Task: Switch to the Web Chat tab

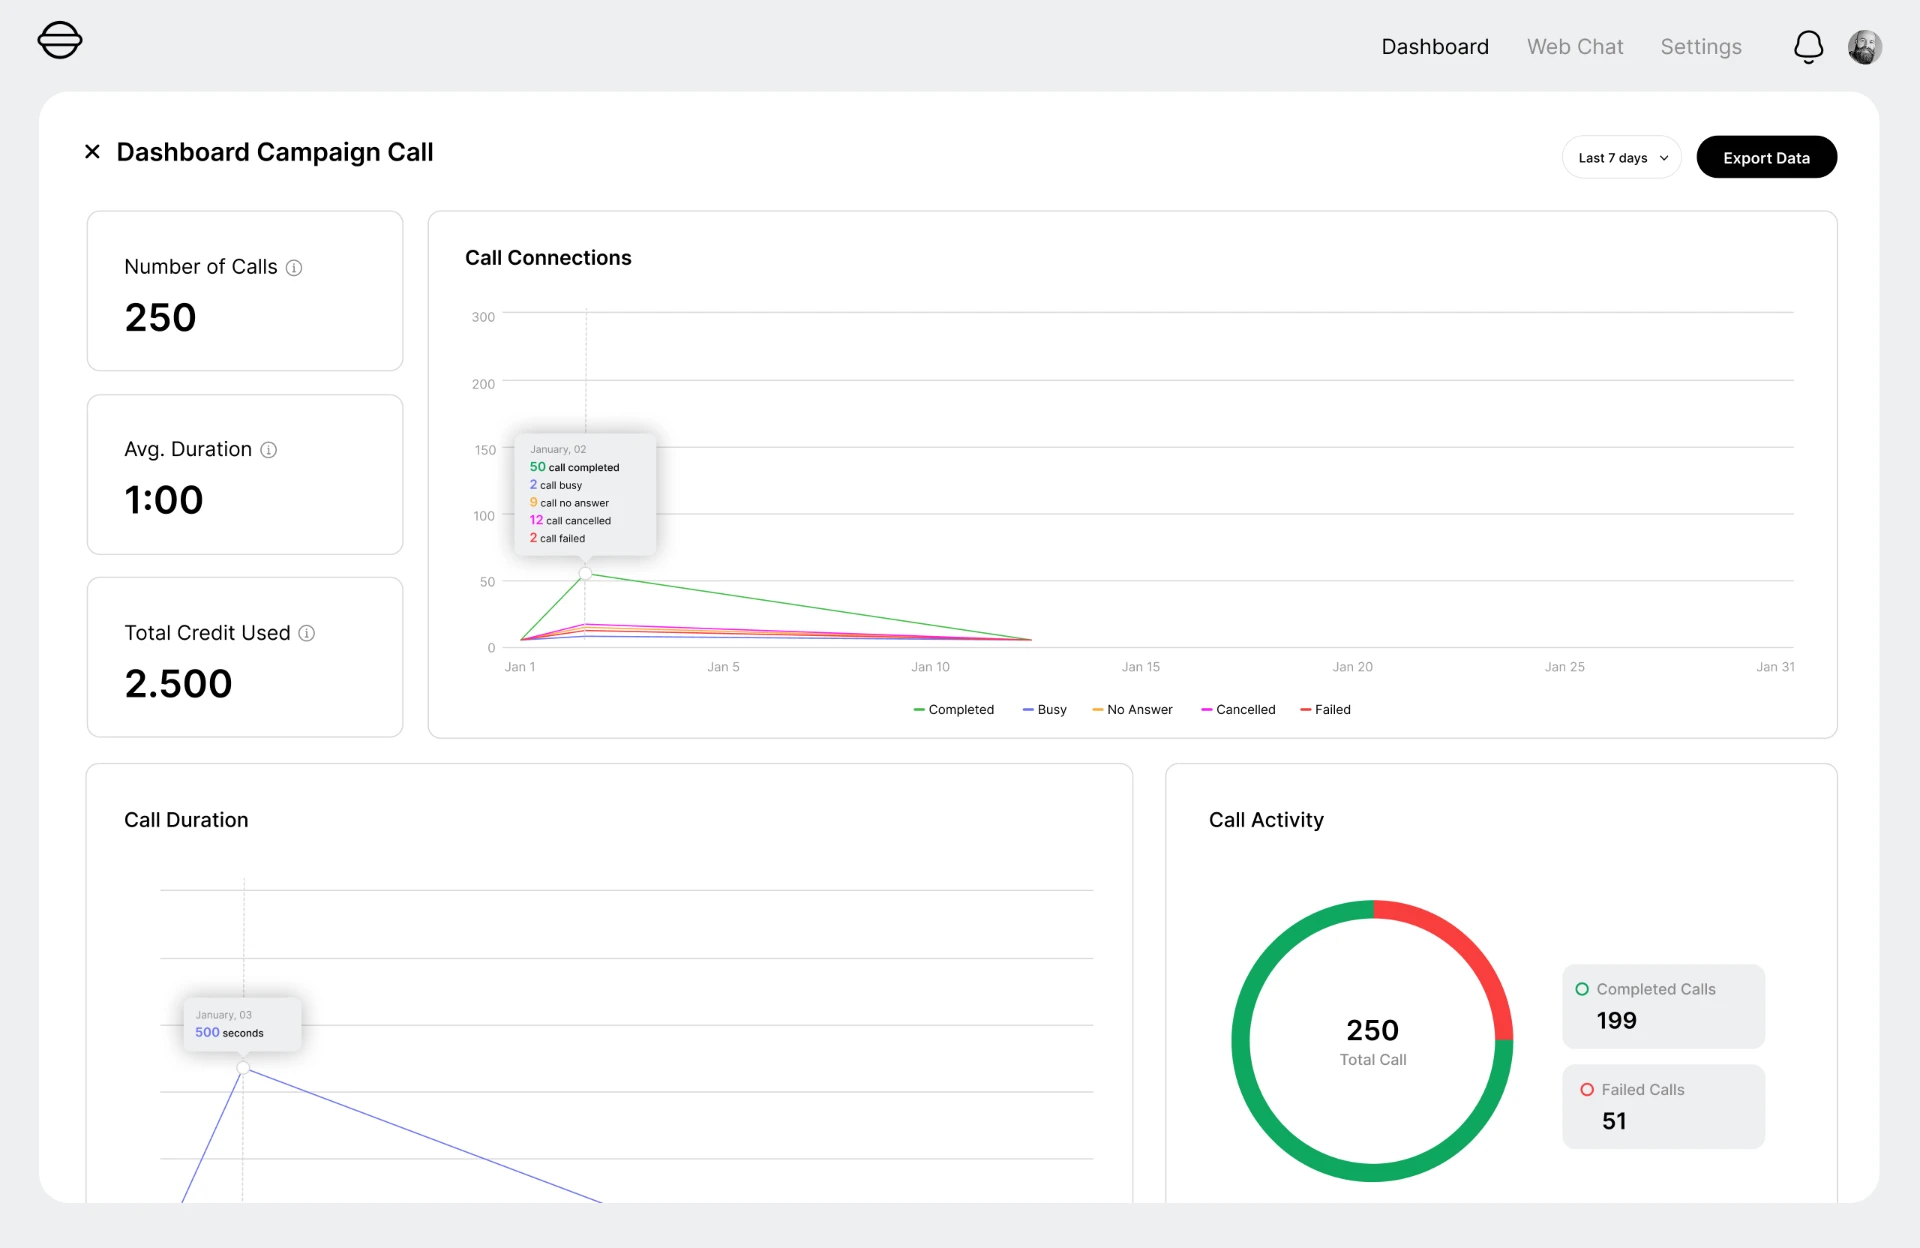Action: tap(1575, 47)
